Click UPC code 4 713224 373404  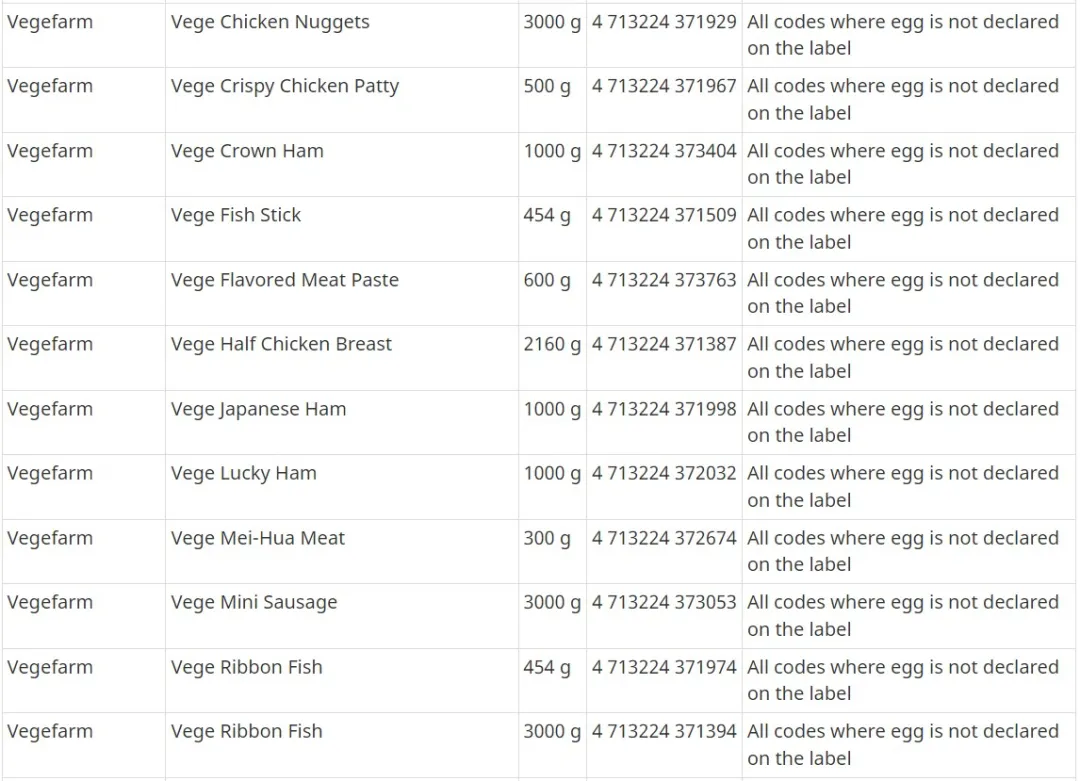[664, 151]
